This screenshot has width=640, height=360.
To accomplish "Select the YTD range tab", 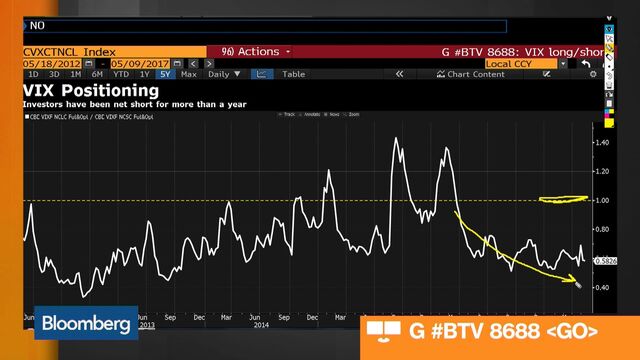I will point(121,74).
